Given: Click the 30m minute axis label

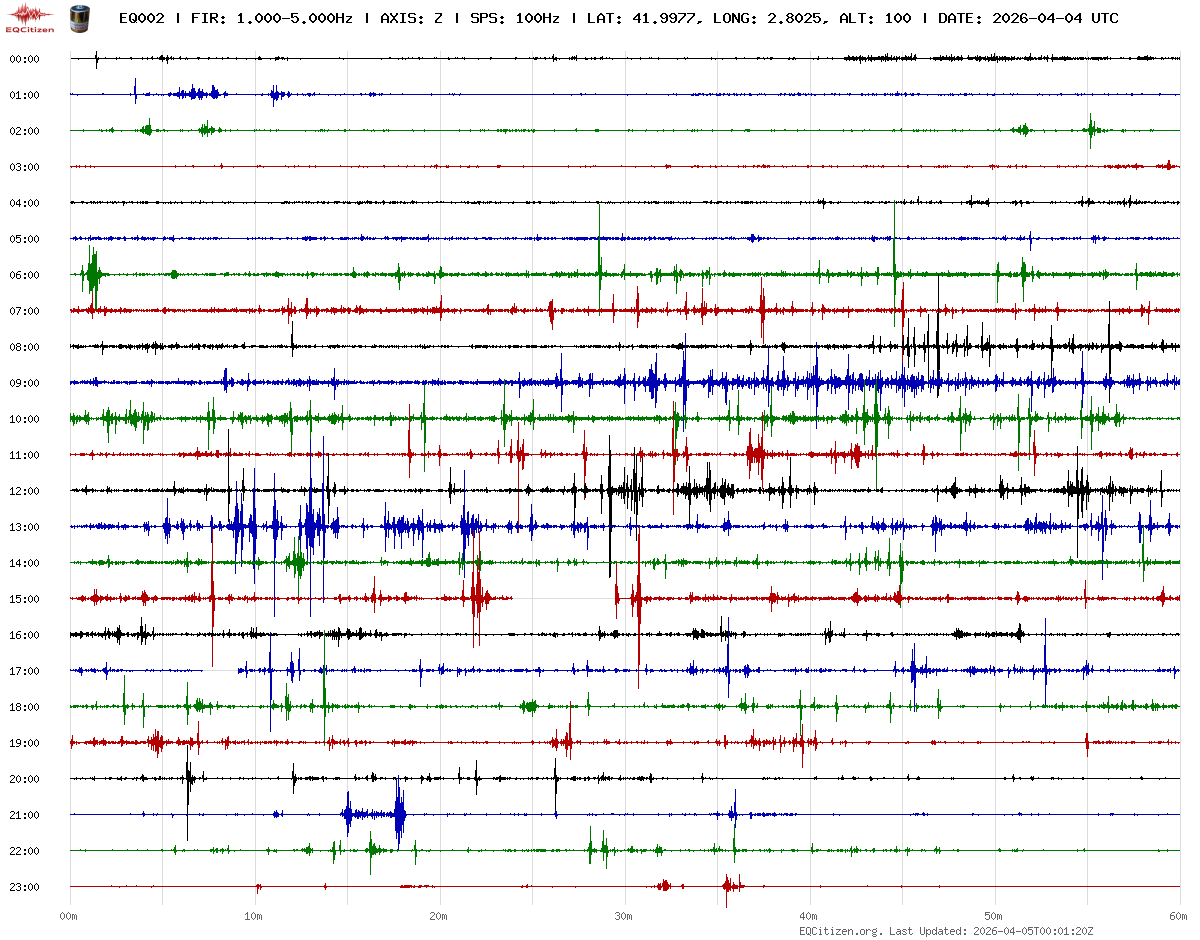Looking at the screenshot, I should (x=624, y=916).
